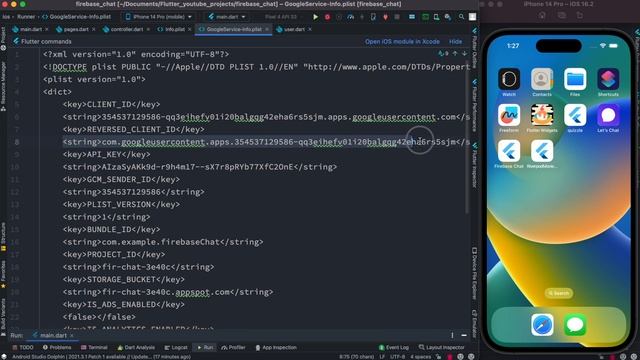This screenshot has height=360, width=640.
Task: Close the user.dart tab
Action: [x=310, y=29]
